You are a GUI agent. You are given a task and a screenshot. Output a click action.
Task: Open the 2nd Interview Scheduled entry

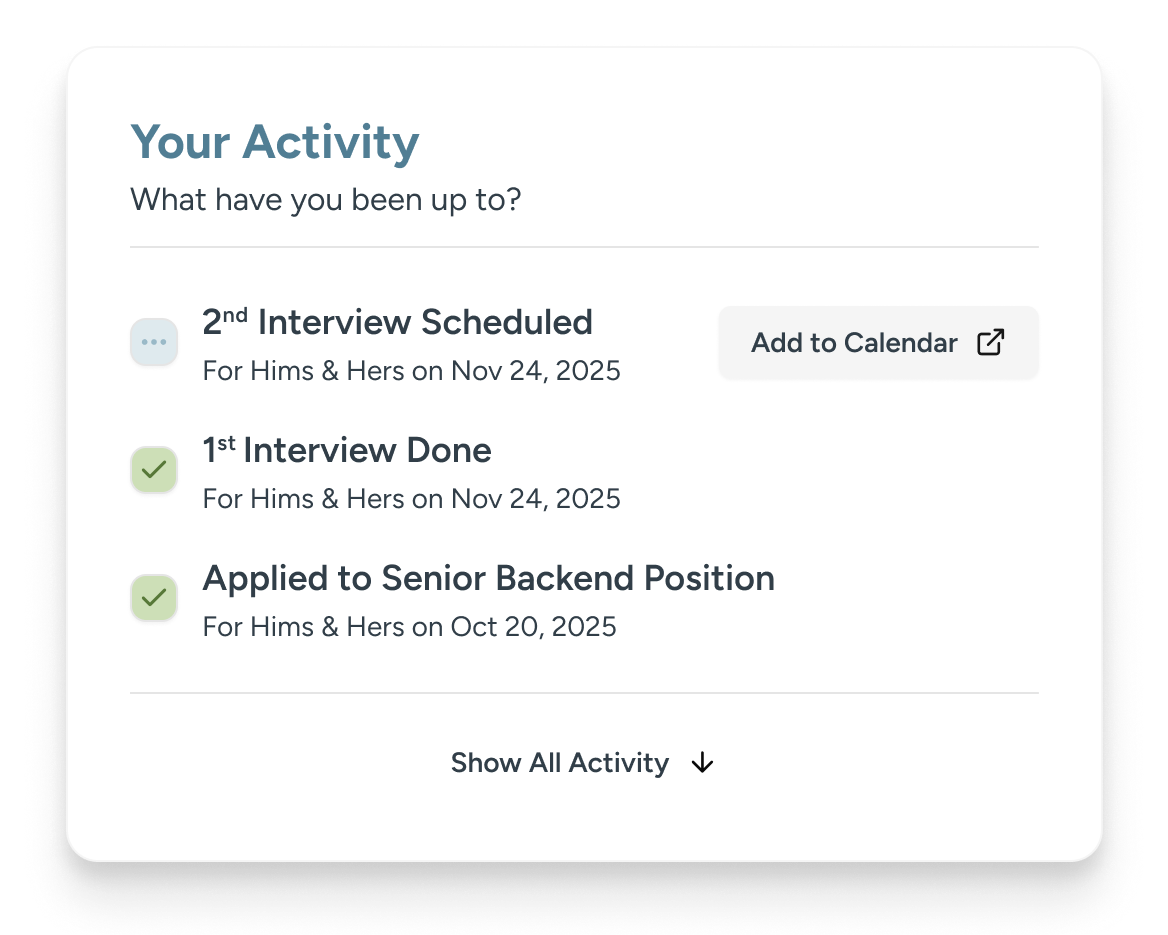point(397,323)
